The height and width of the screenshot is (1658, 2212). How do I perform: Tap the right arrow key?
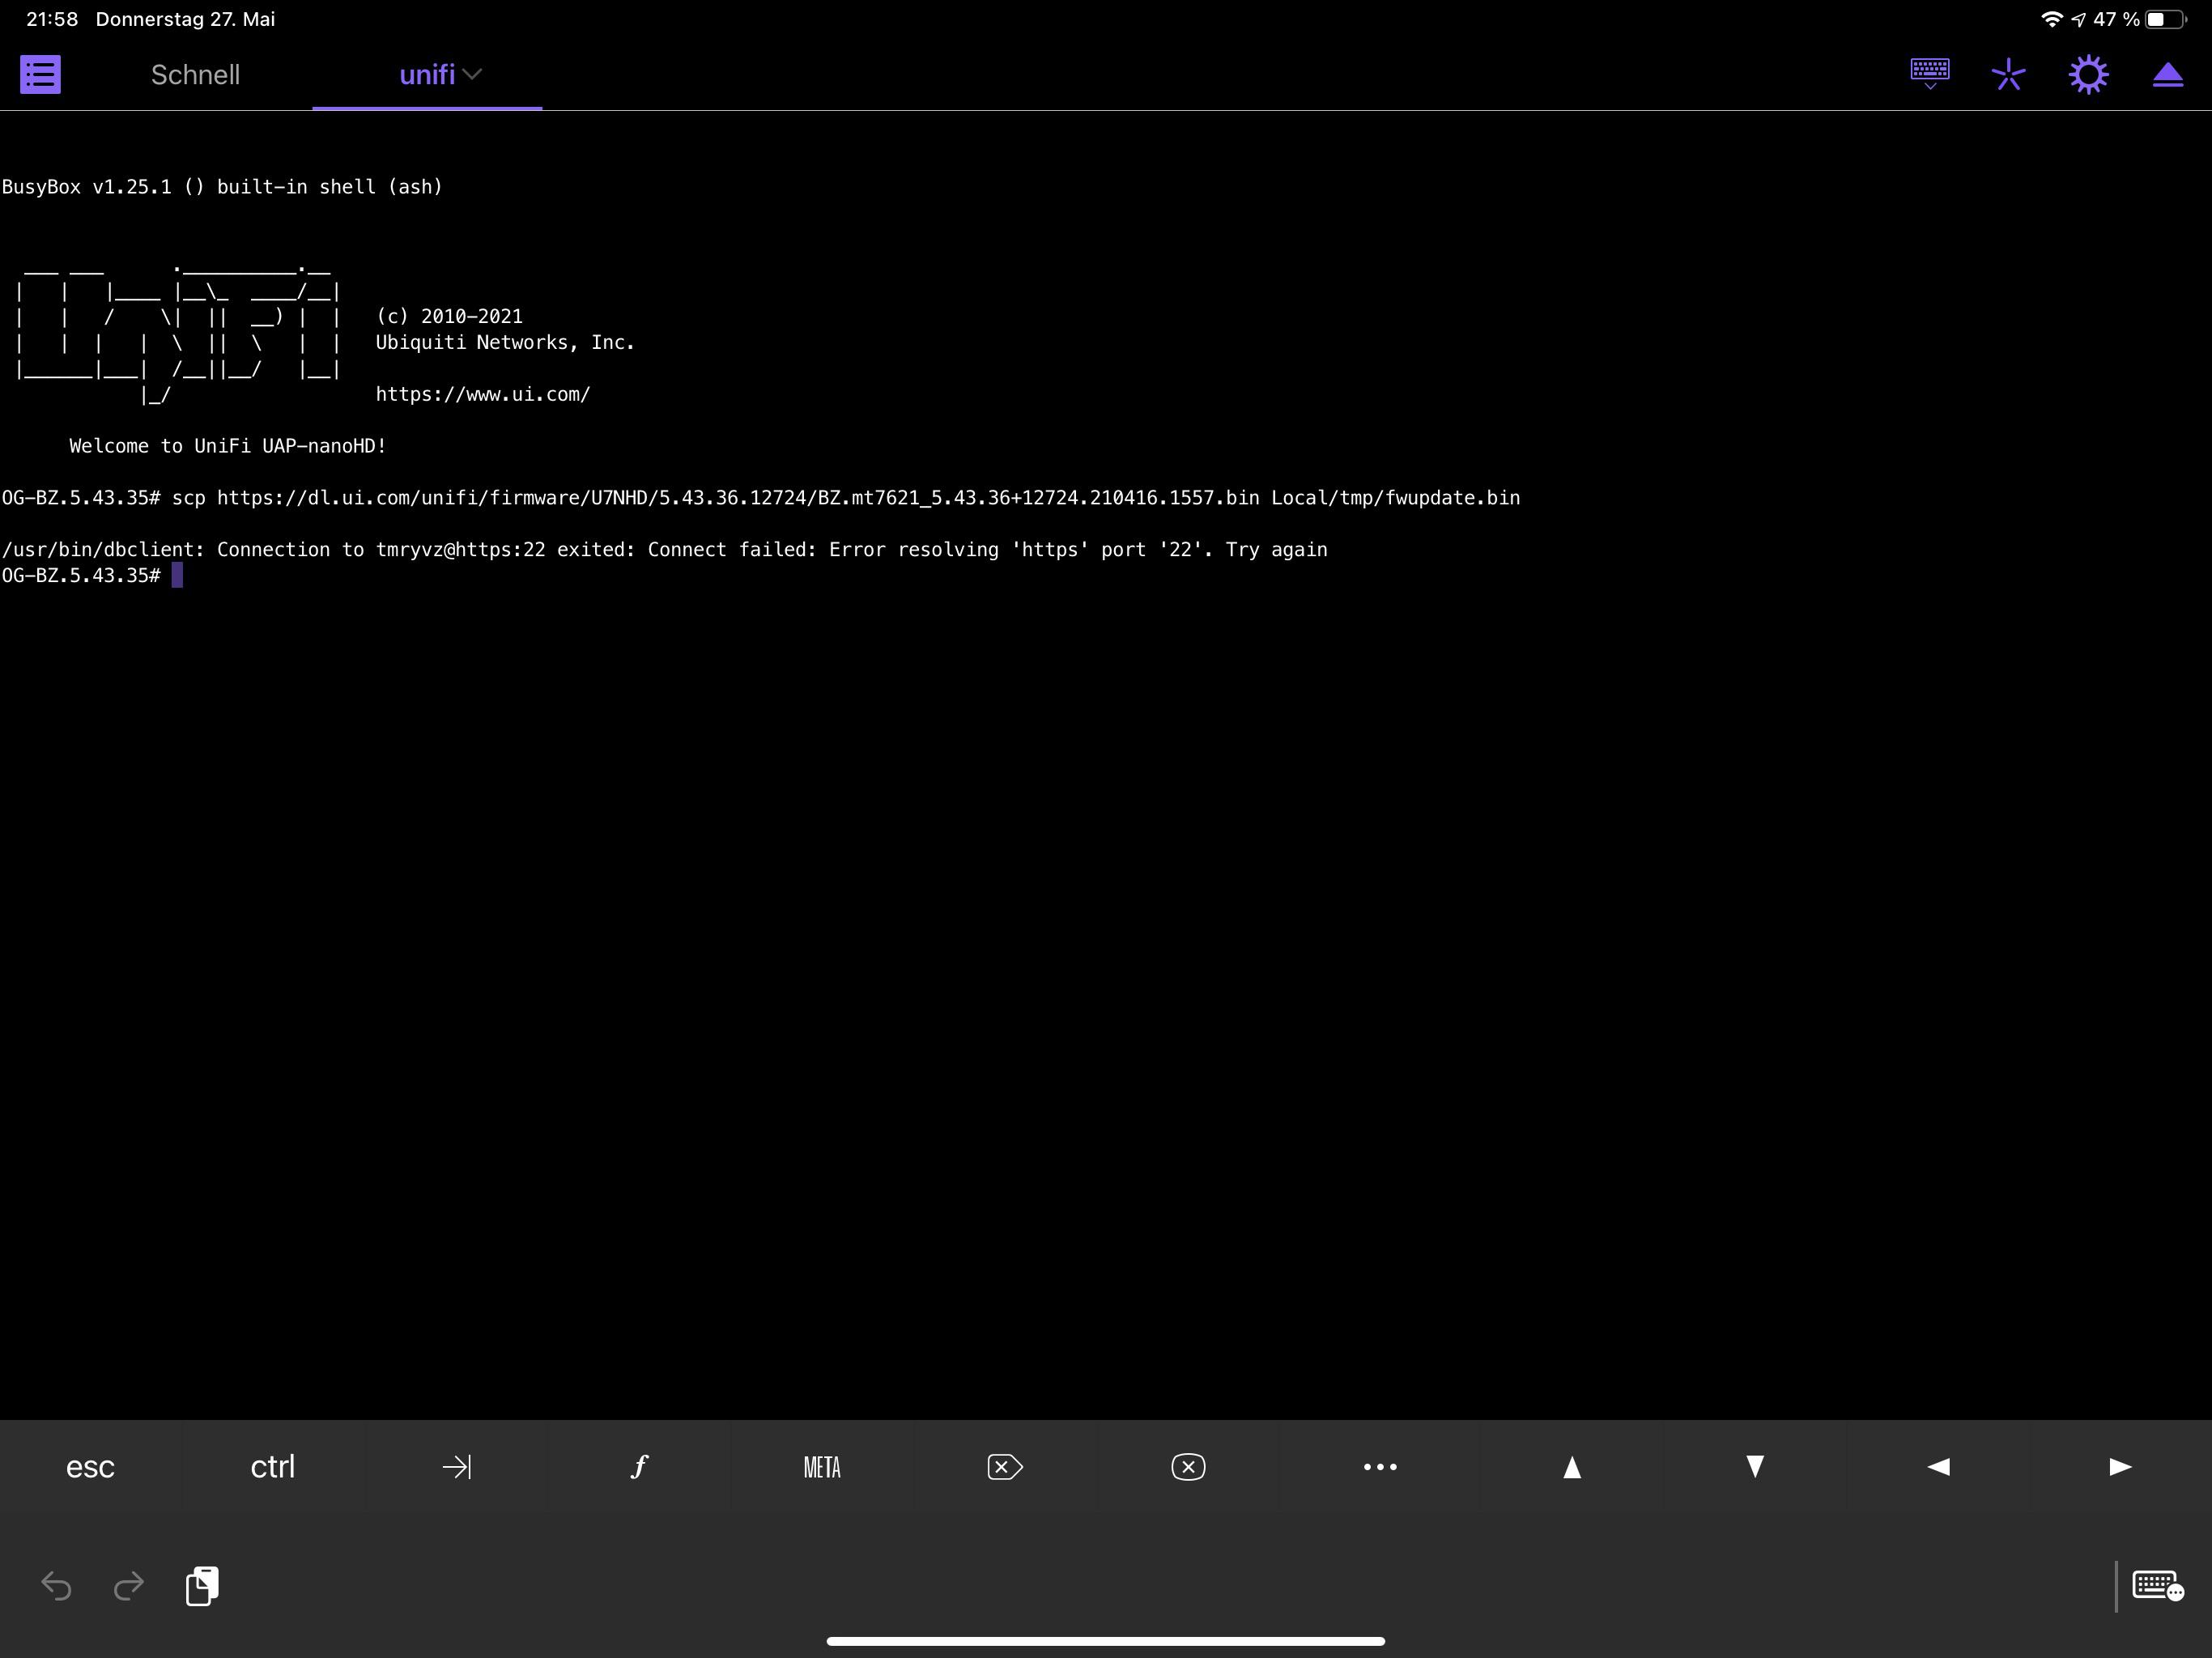(2120, 1467)
